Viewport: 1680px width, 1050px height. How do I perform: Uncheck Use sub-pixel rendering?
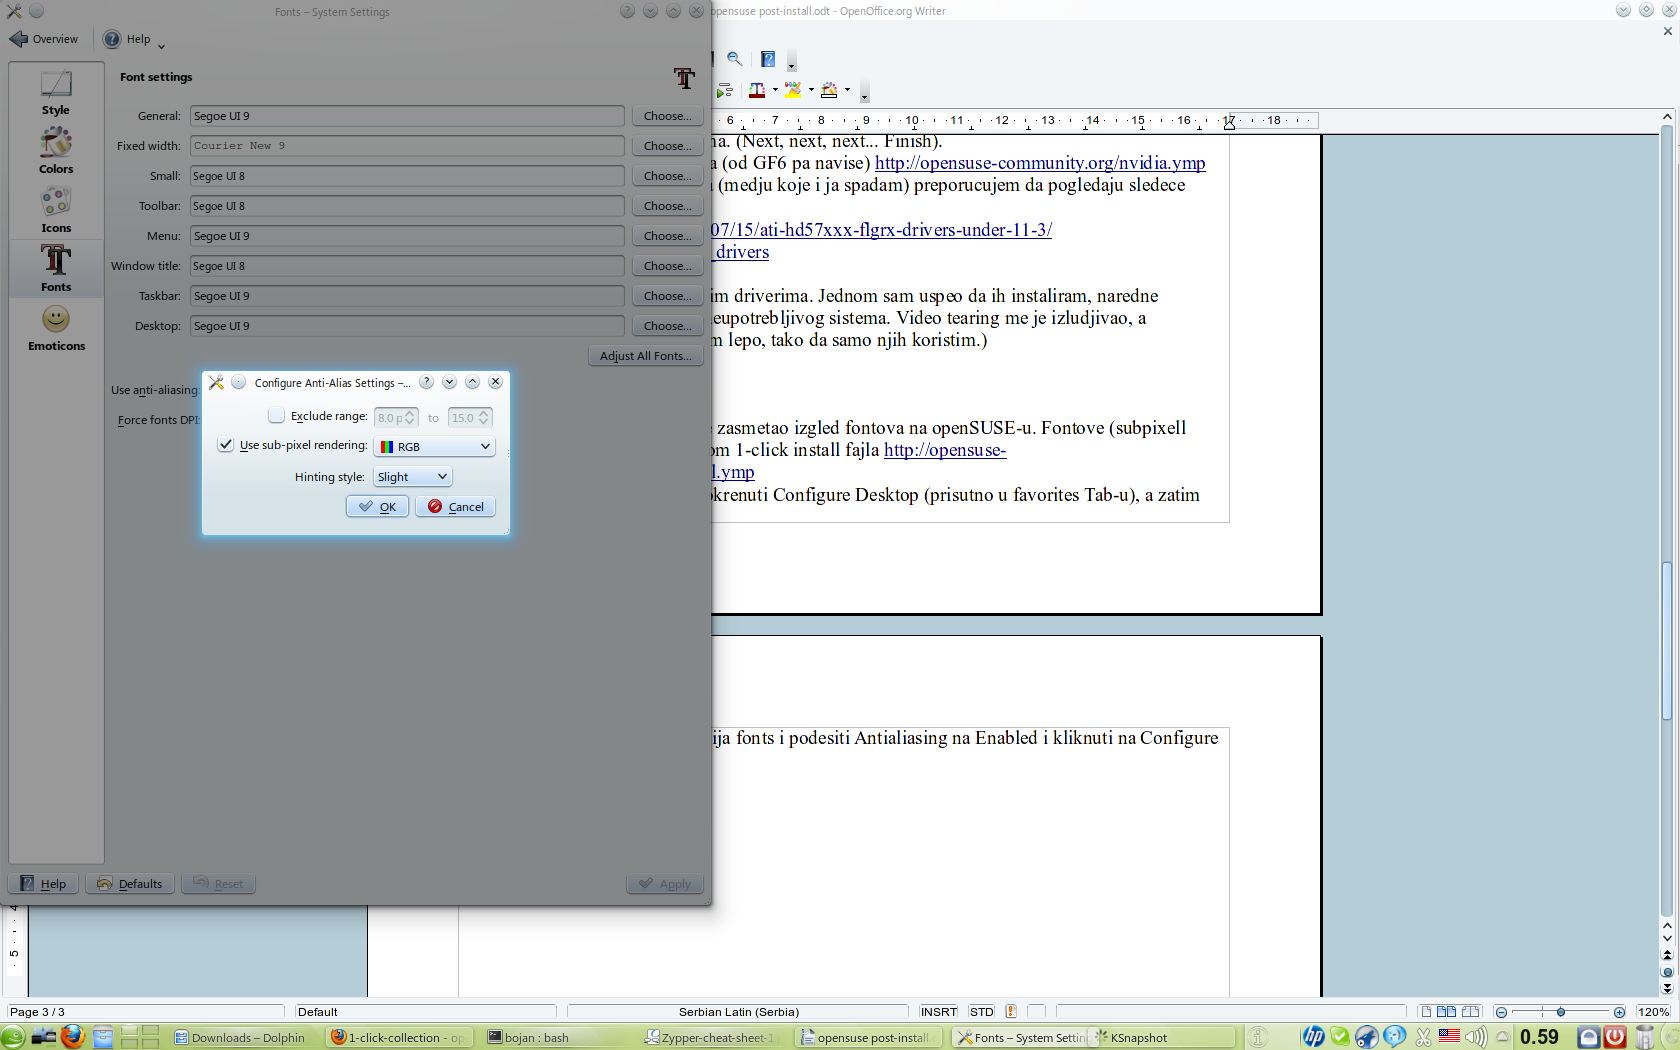(226, 445)
